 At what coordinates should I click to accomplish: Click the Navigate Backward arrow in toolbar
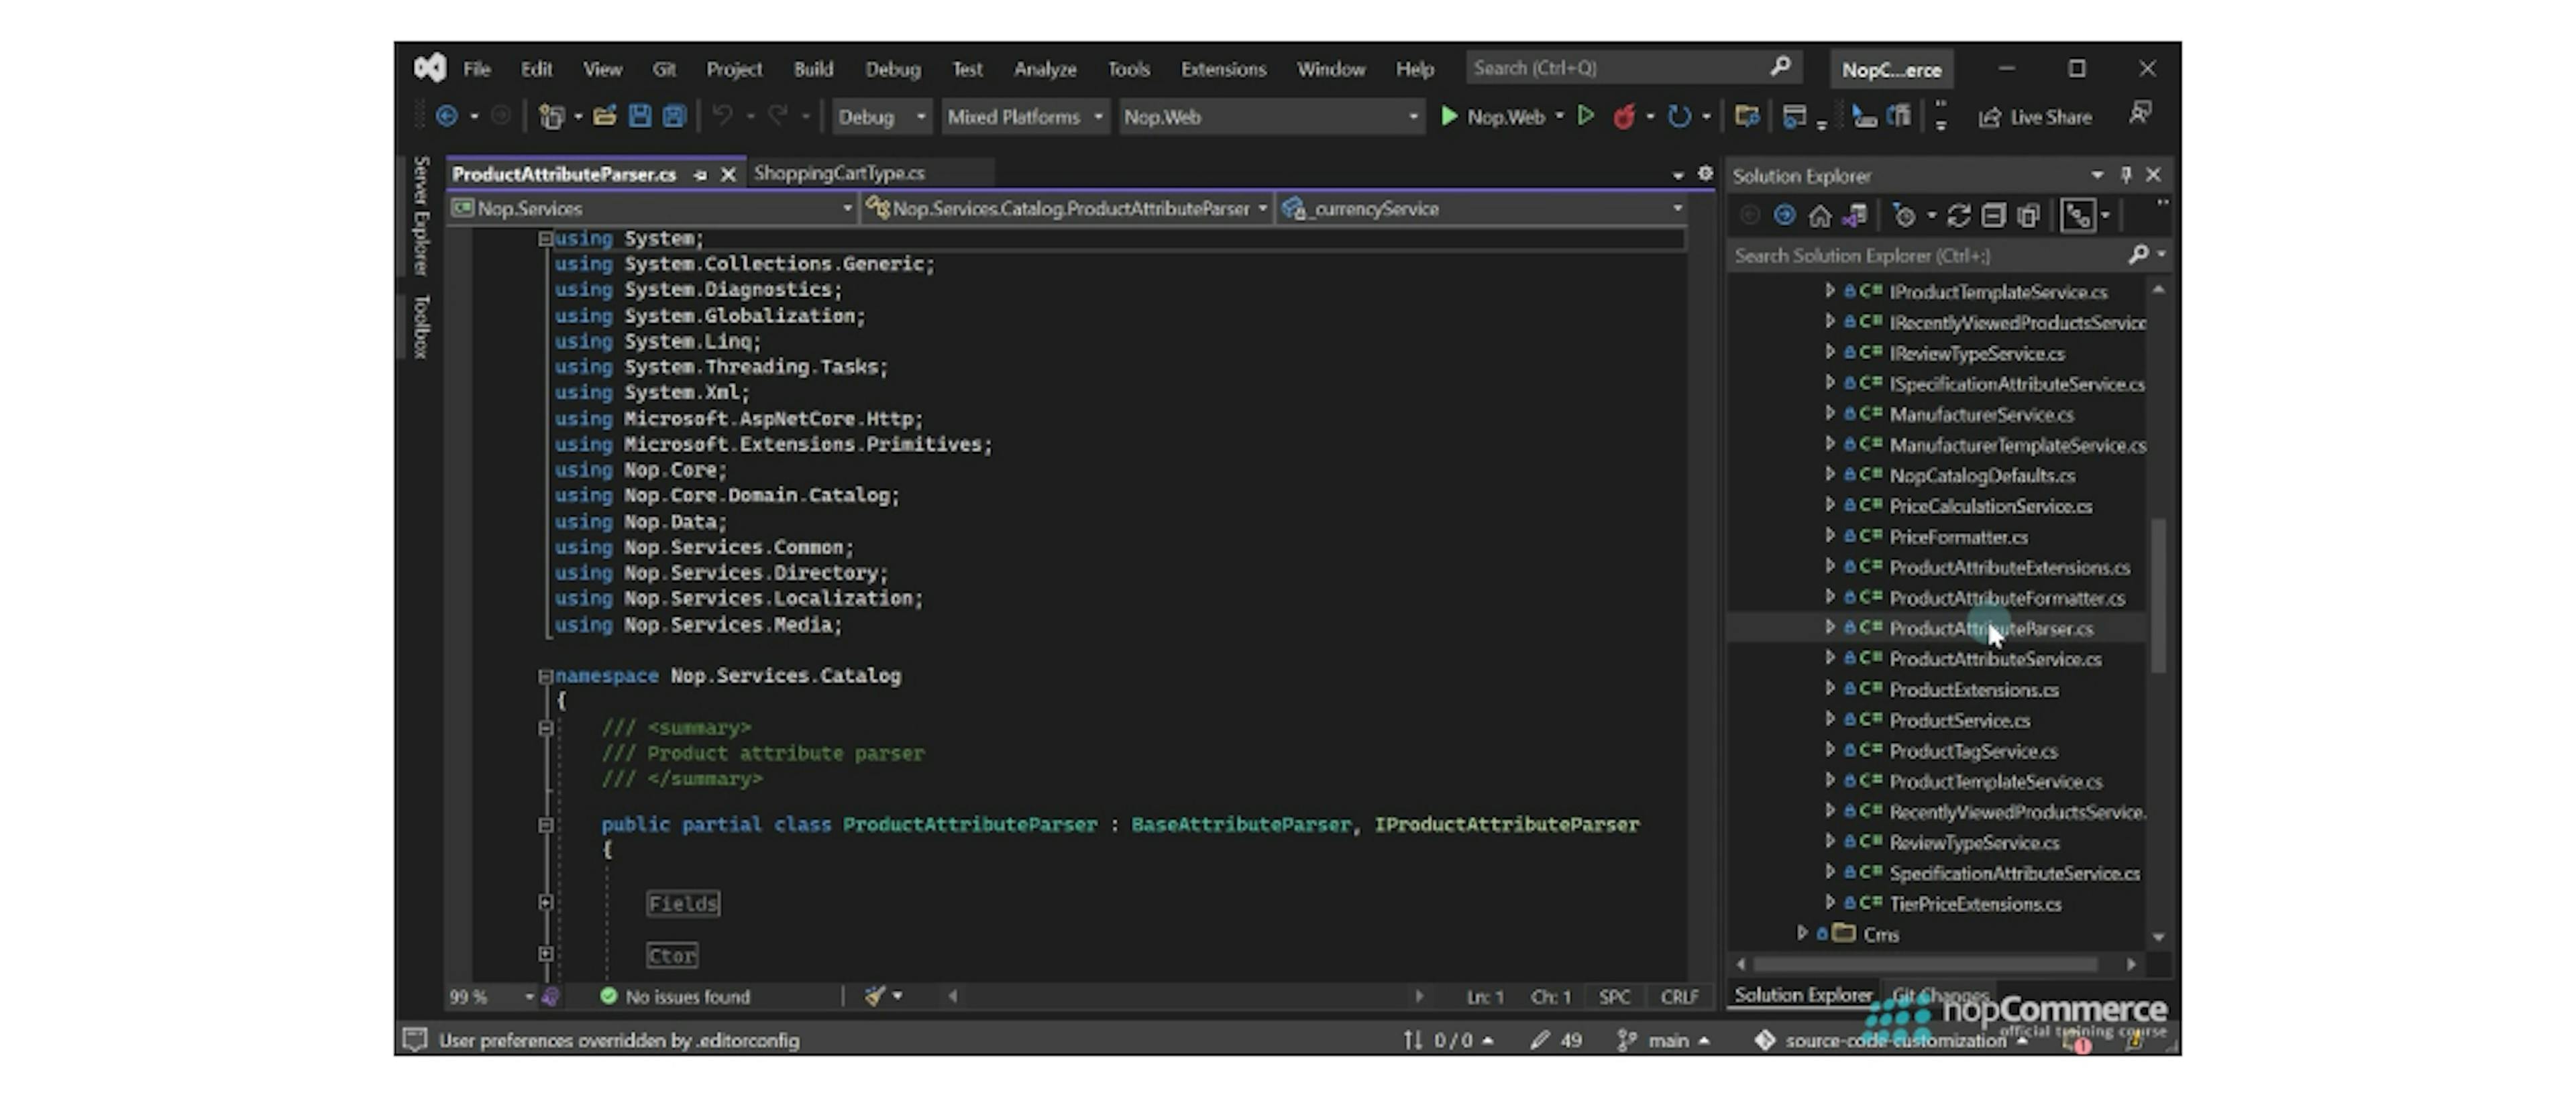coord(447,116)
